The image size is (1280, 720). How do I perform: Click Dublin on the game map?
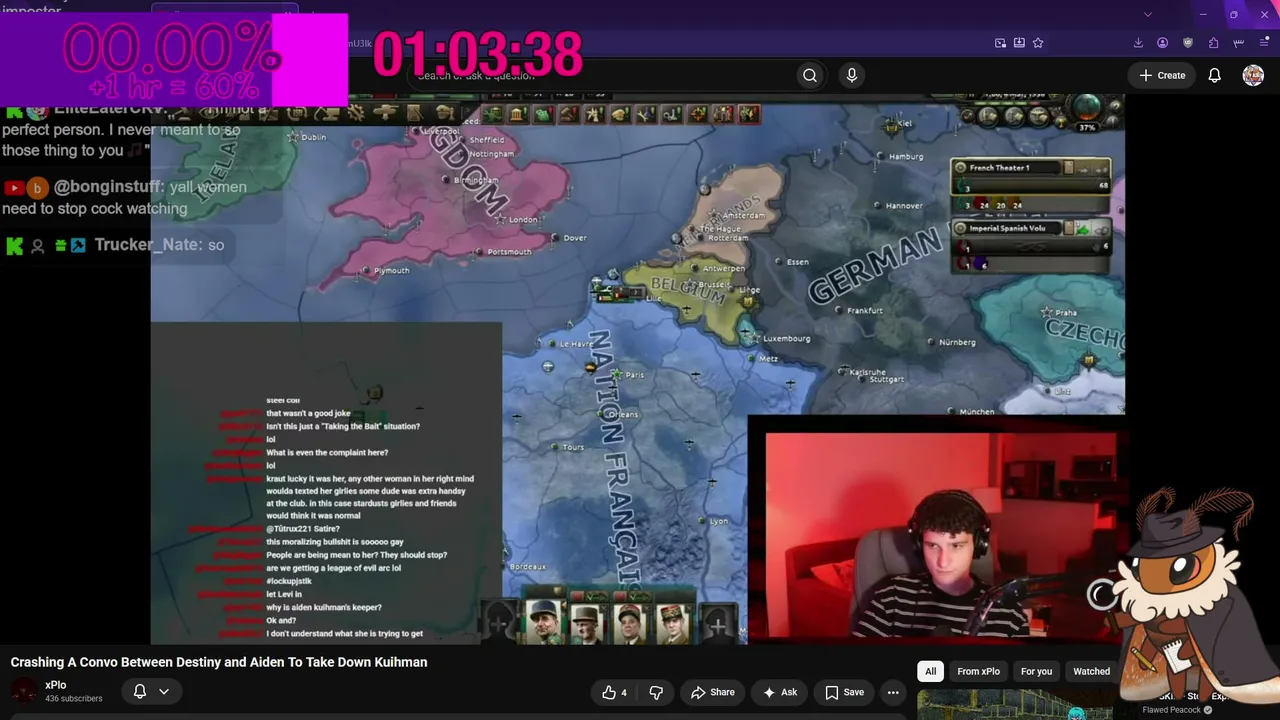[313, 137]
